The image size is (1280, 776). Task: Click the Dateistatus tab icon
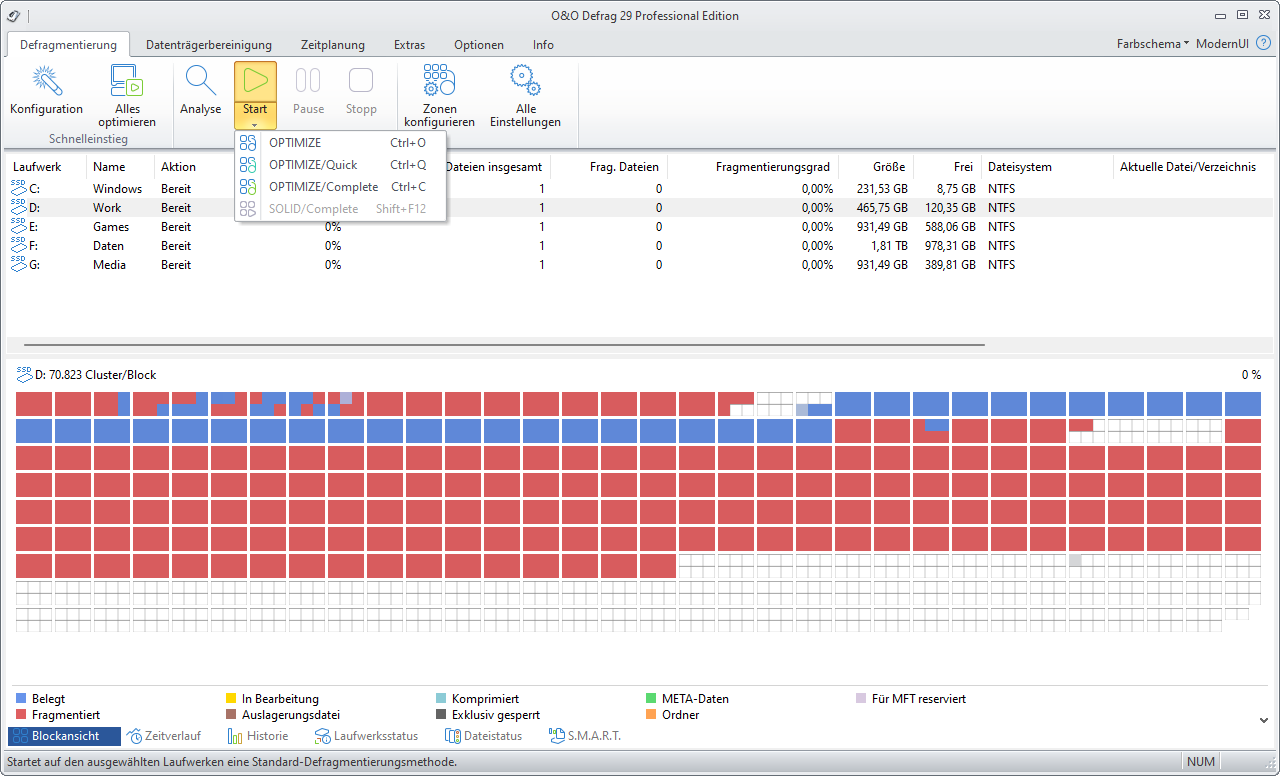[452, 736]
